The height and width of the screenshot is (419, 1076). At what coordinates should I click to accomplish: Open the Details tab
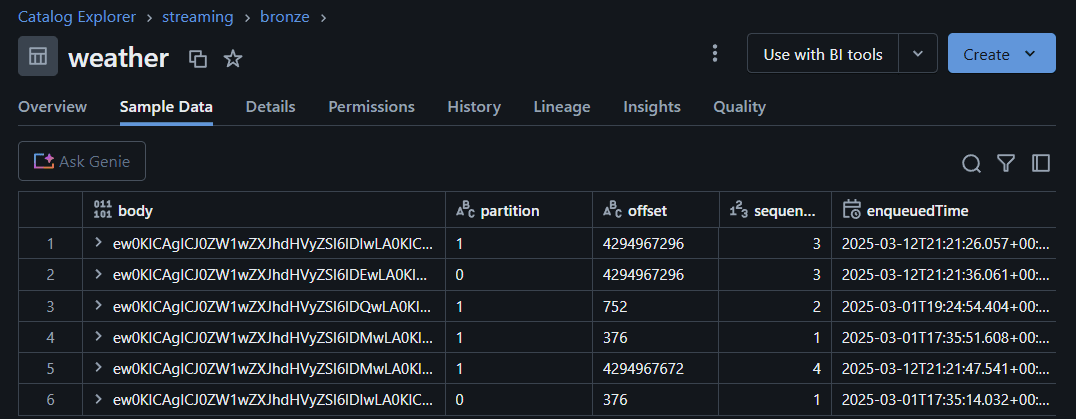click(270, 107)
